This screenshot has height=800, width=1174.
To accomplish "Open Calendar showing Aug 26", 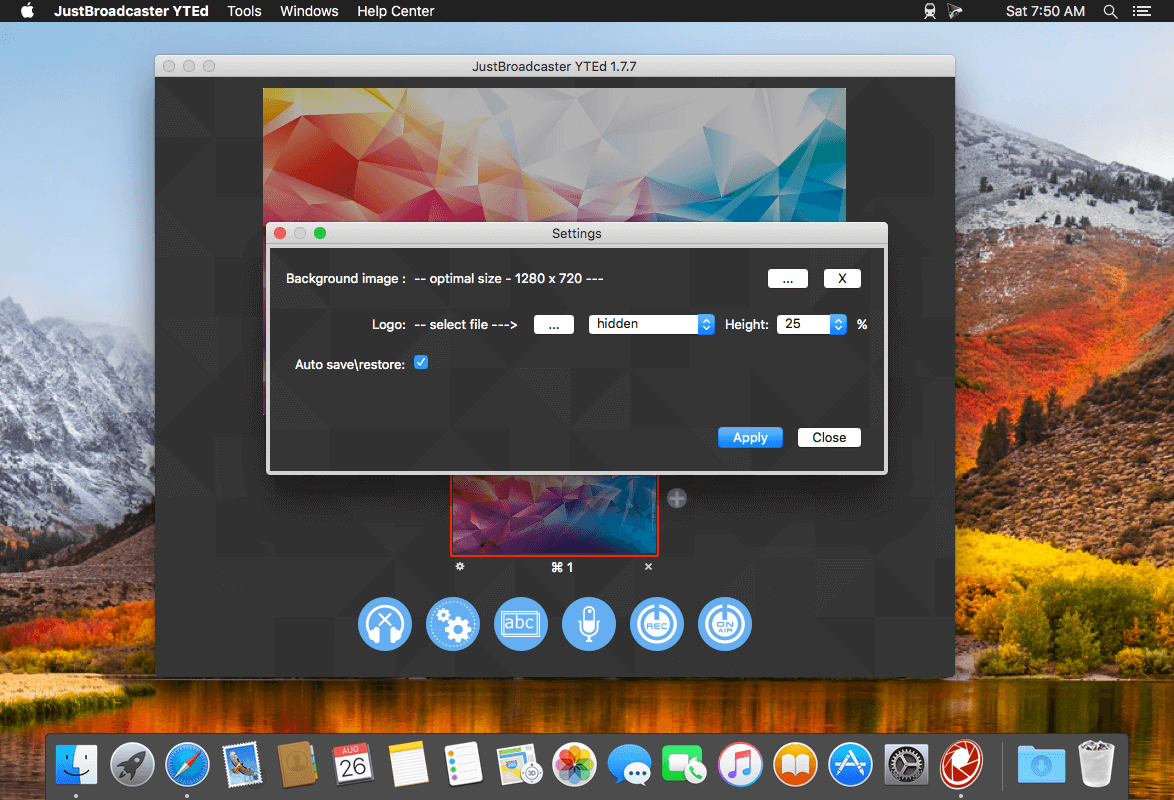I will (352, 765).
